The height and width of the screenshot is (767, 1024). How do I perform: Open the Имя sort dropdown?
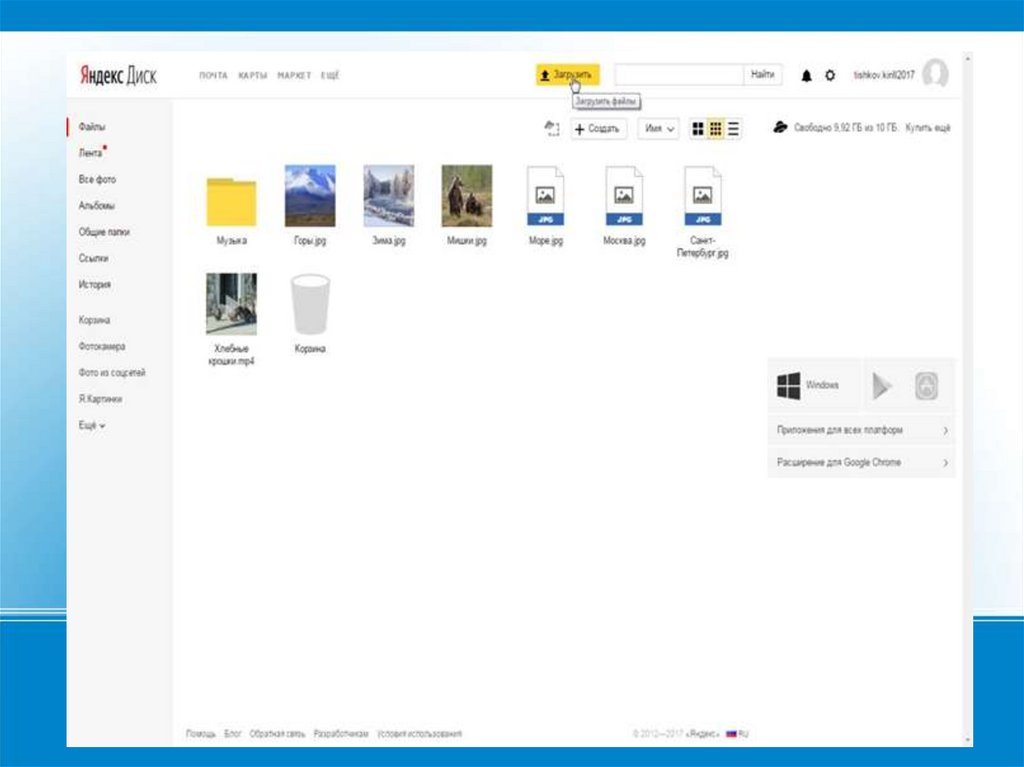(x=658, y=129)
